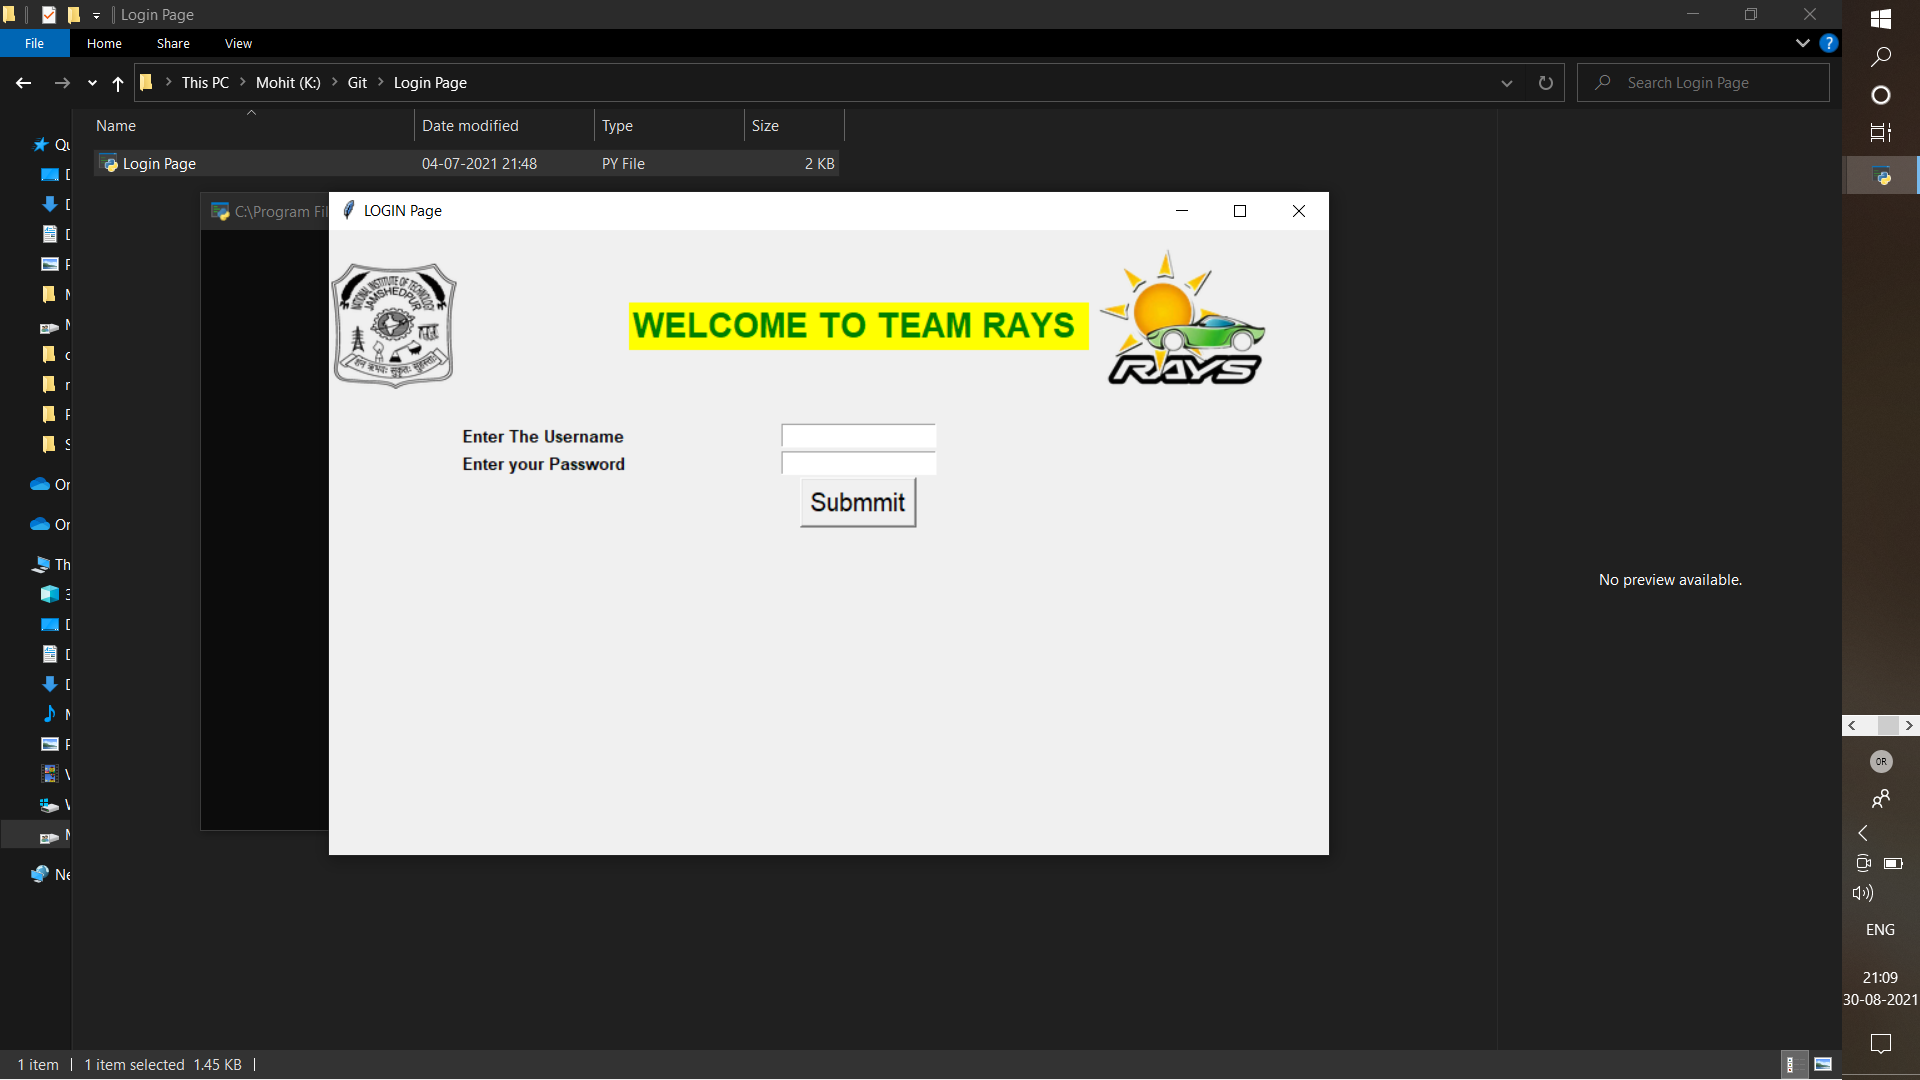The image size is (1920, 1080).
Task: Open the address bar history dropdown
Action: point(1507,83)
